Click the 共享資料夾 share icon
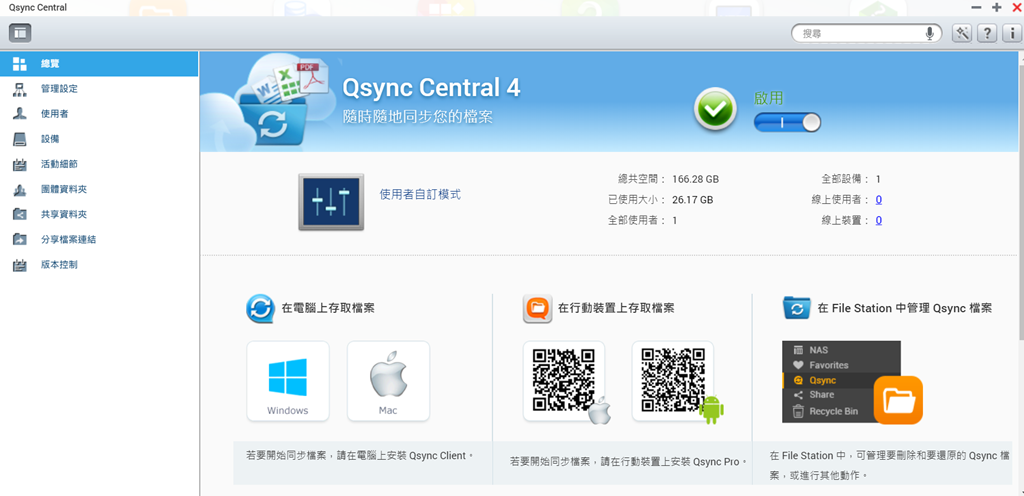The width and height of the screenshot is (1024, 496). click(20, 214)
